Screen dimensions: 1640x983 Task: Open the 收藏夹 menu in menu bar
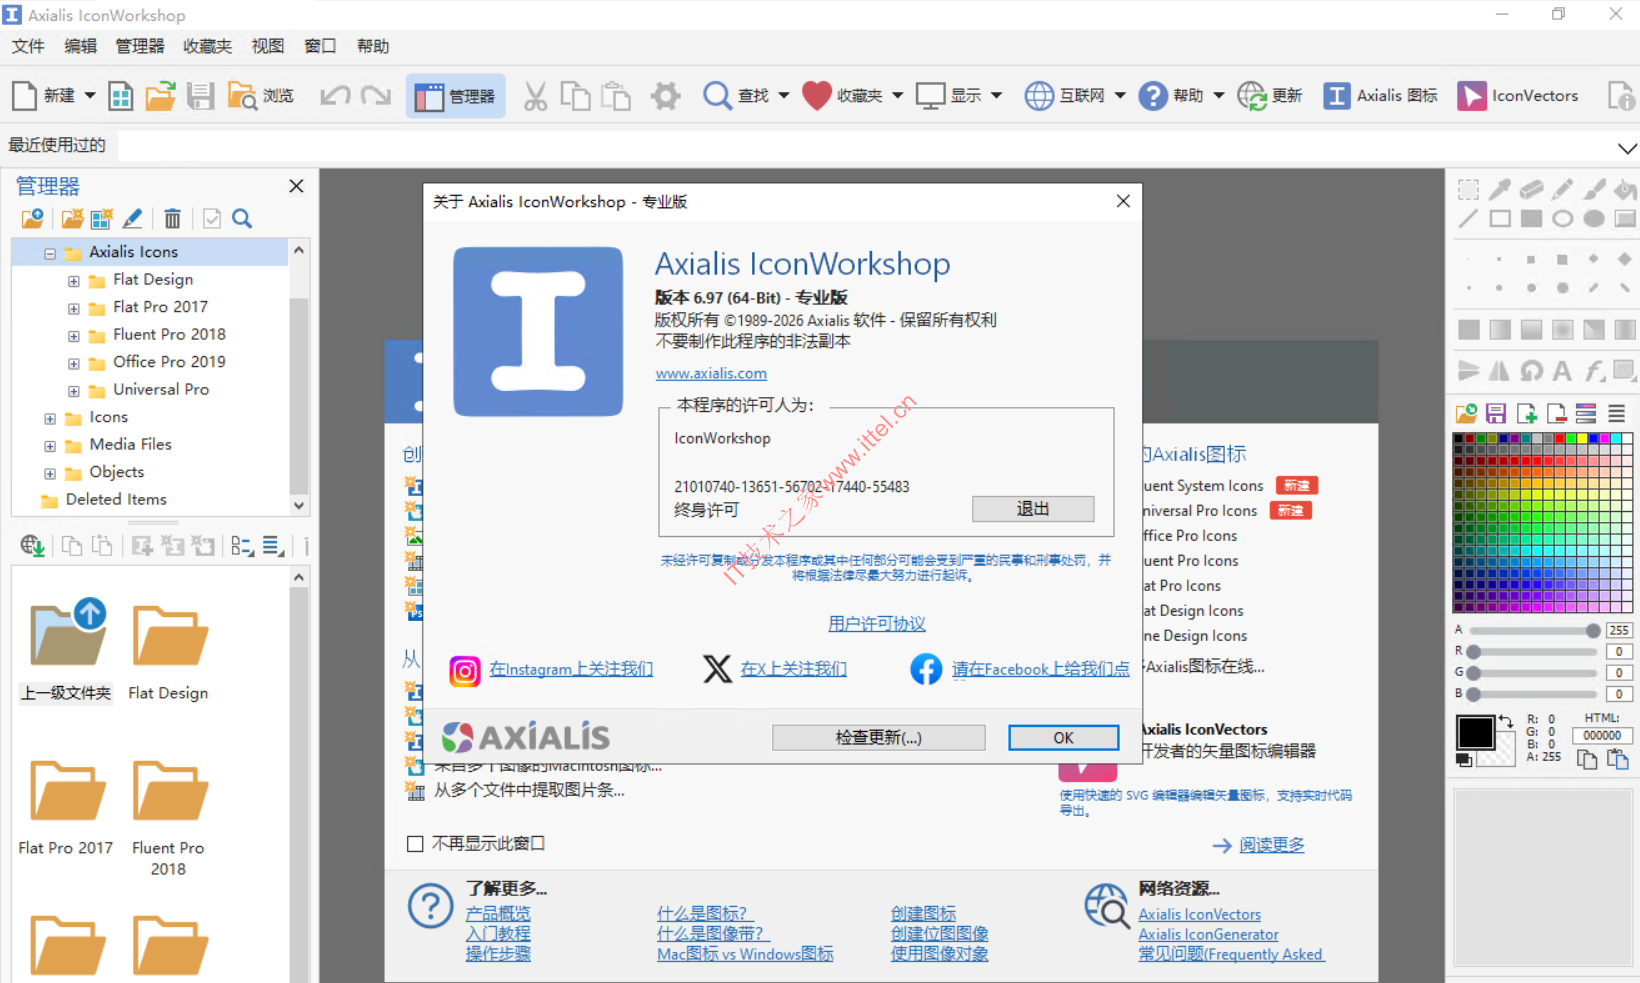[207, 46]
